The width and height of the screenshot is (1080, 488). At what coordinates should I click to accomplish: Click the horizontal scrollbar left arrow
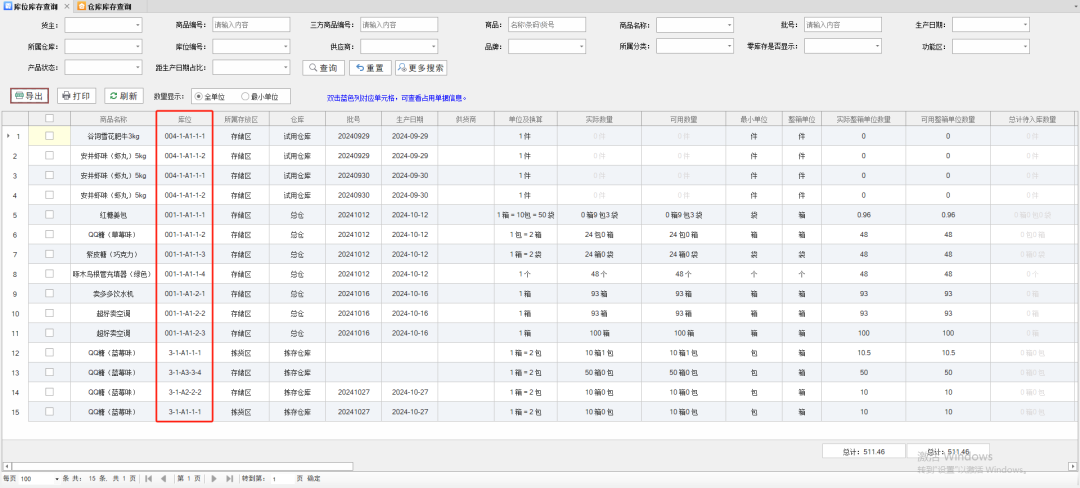[6, 467]
